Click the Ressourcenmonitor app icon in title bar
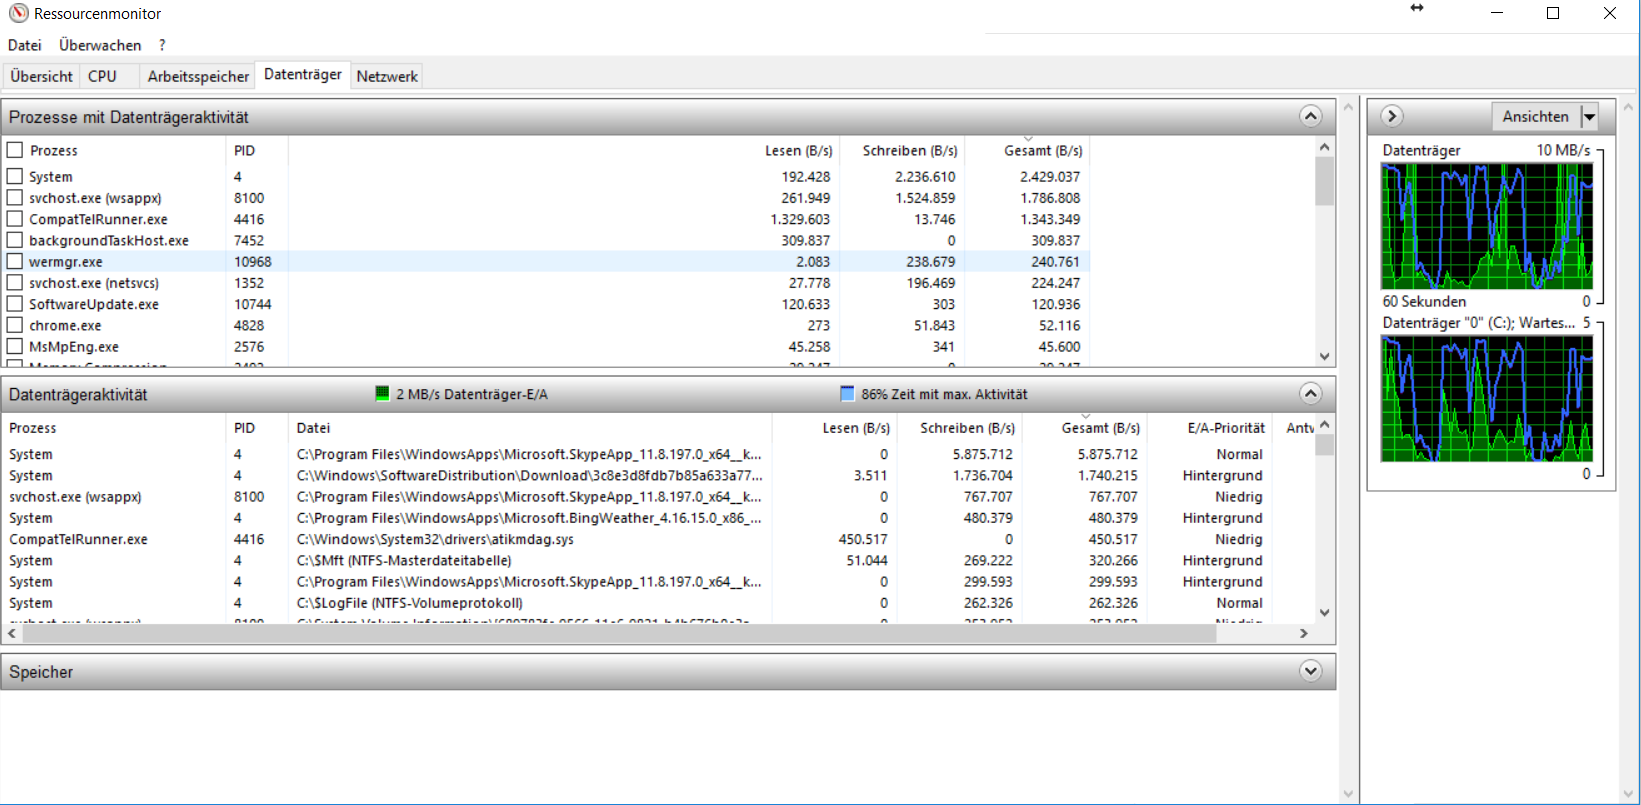The width and height of the screenshot is (1641, 805). [18, 14]
